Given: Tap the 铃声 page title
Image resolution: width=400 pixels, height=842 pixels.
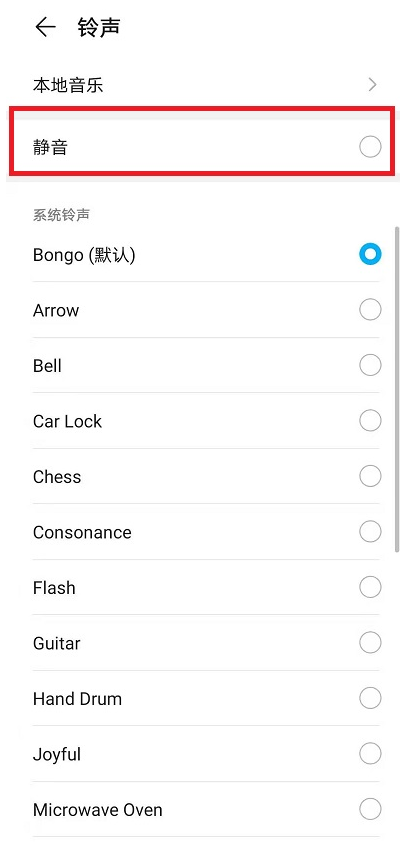Looking at the screenshot, I should 98,27.
